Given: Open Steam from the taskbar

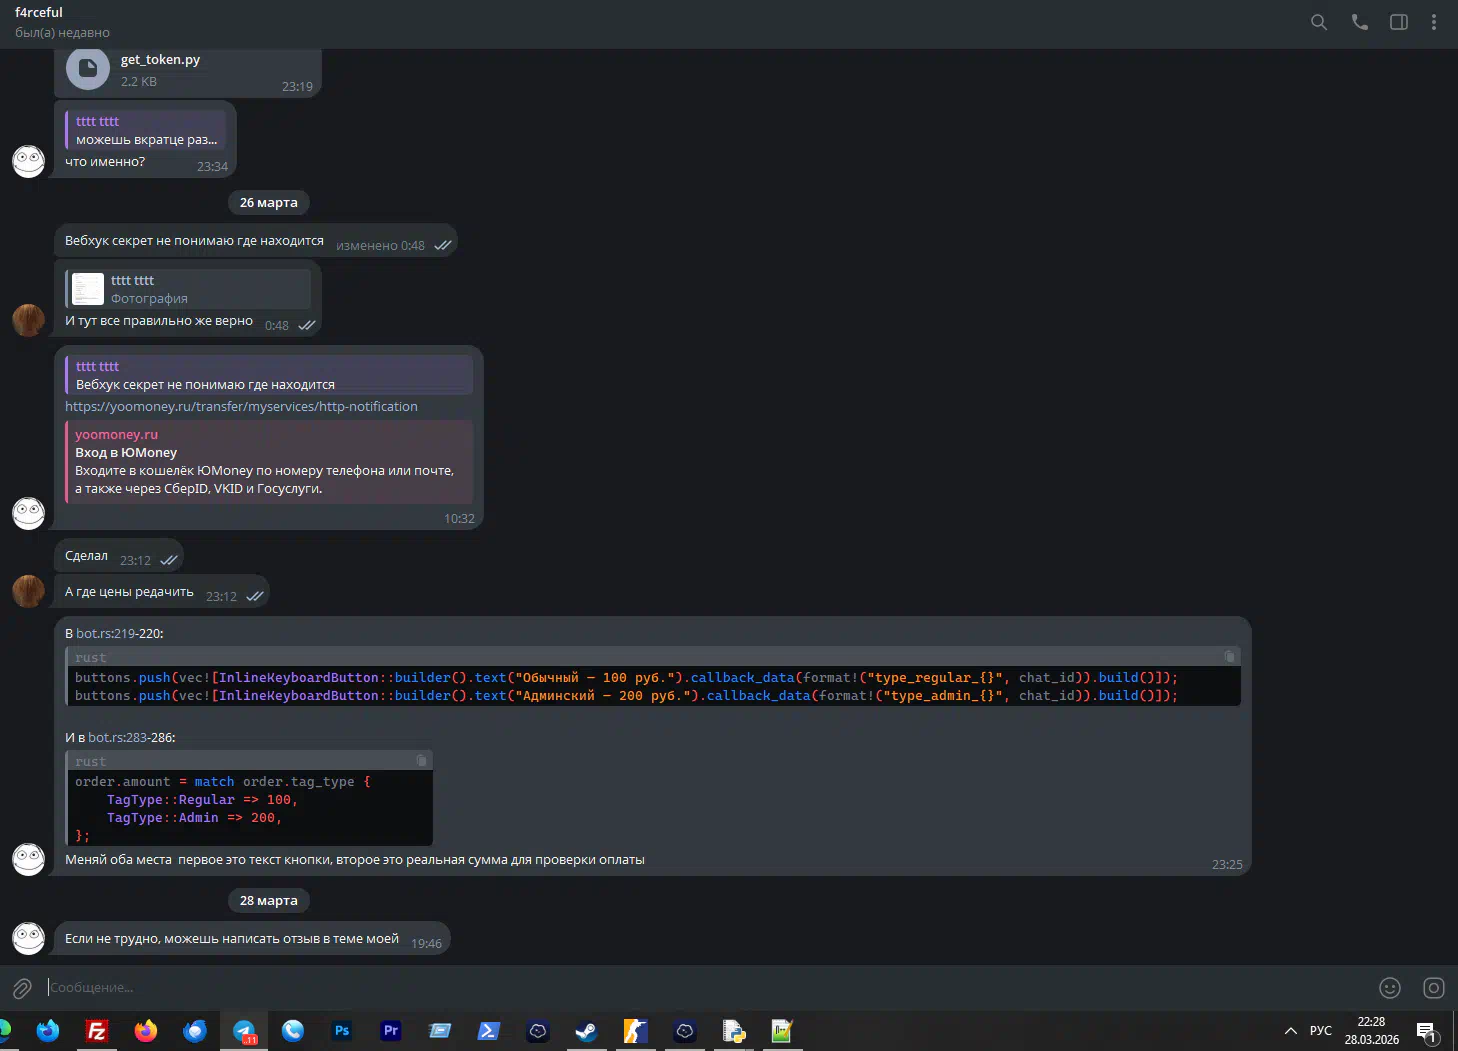Looking at the screenshot, I should (x=587, y=1031).
